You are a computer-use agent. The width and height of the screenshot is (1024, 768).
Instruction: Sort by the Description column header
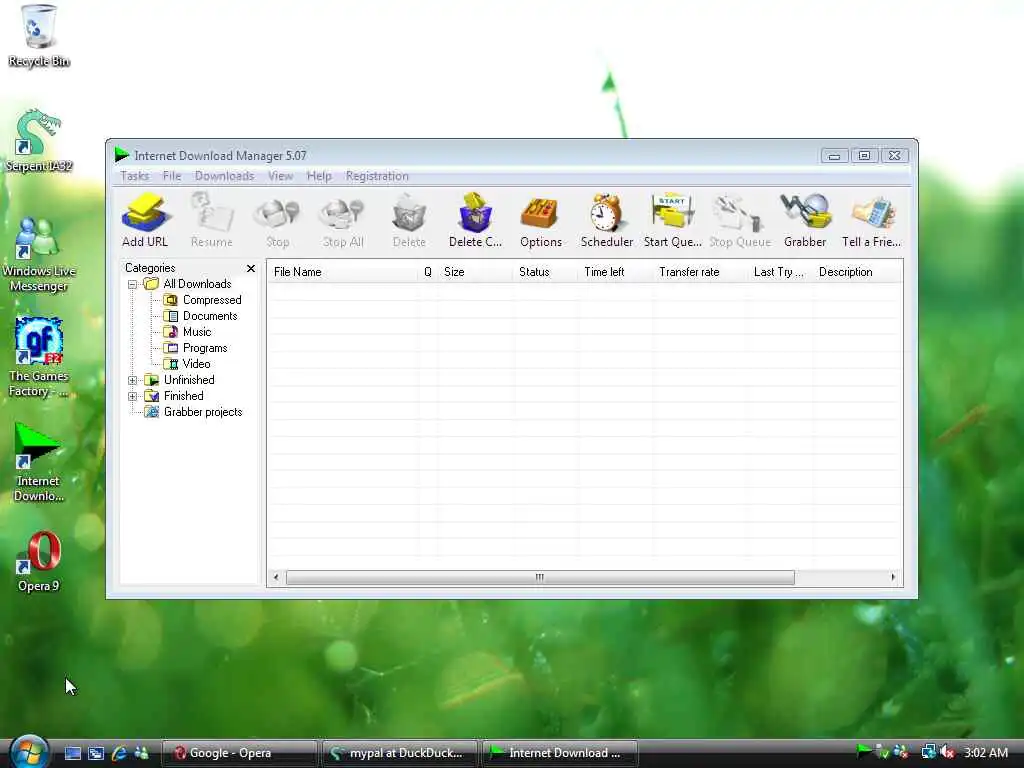[x=857, y=272]
